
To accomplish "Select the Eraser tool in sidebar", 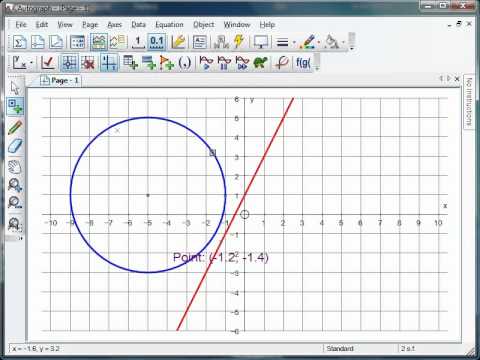I will pyautogui.click(x=15, y=146).
